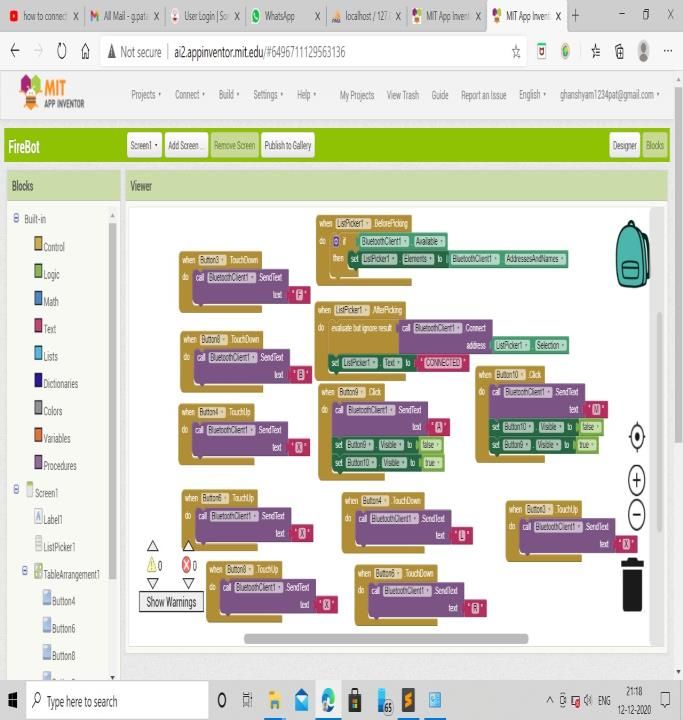Collapse the TableArrangement1 tree node
This screenshot has width=683, height=720.
[25, 571]
